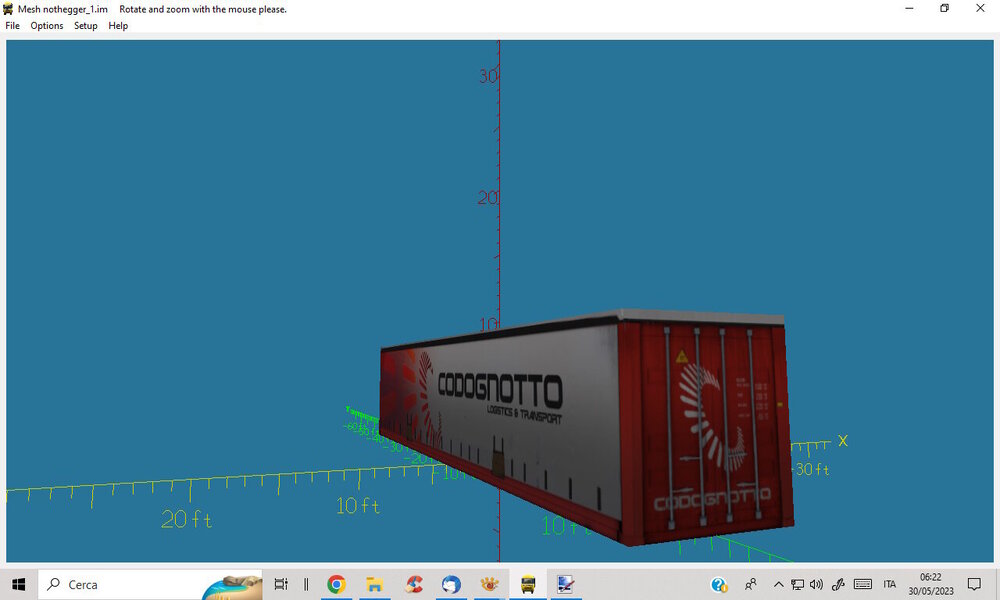Close the mesh viewer window
Screen dimensions: 1000x600
(980, 8)
